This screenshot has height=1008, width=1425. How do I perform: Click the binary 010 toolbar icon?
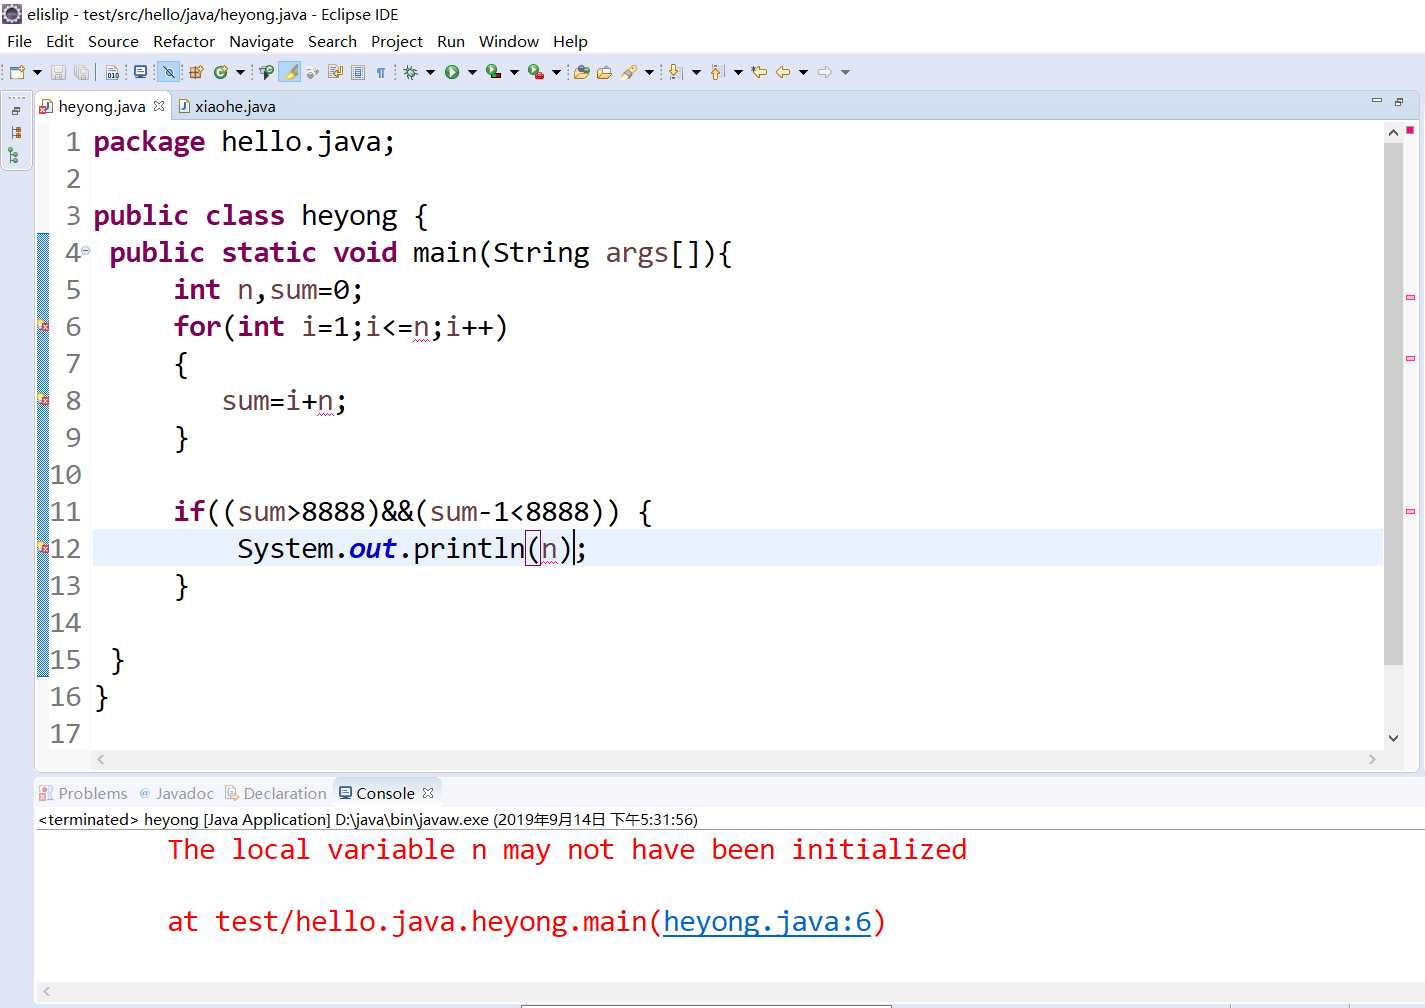(112, 72)
